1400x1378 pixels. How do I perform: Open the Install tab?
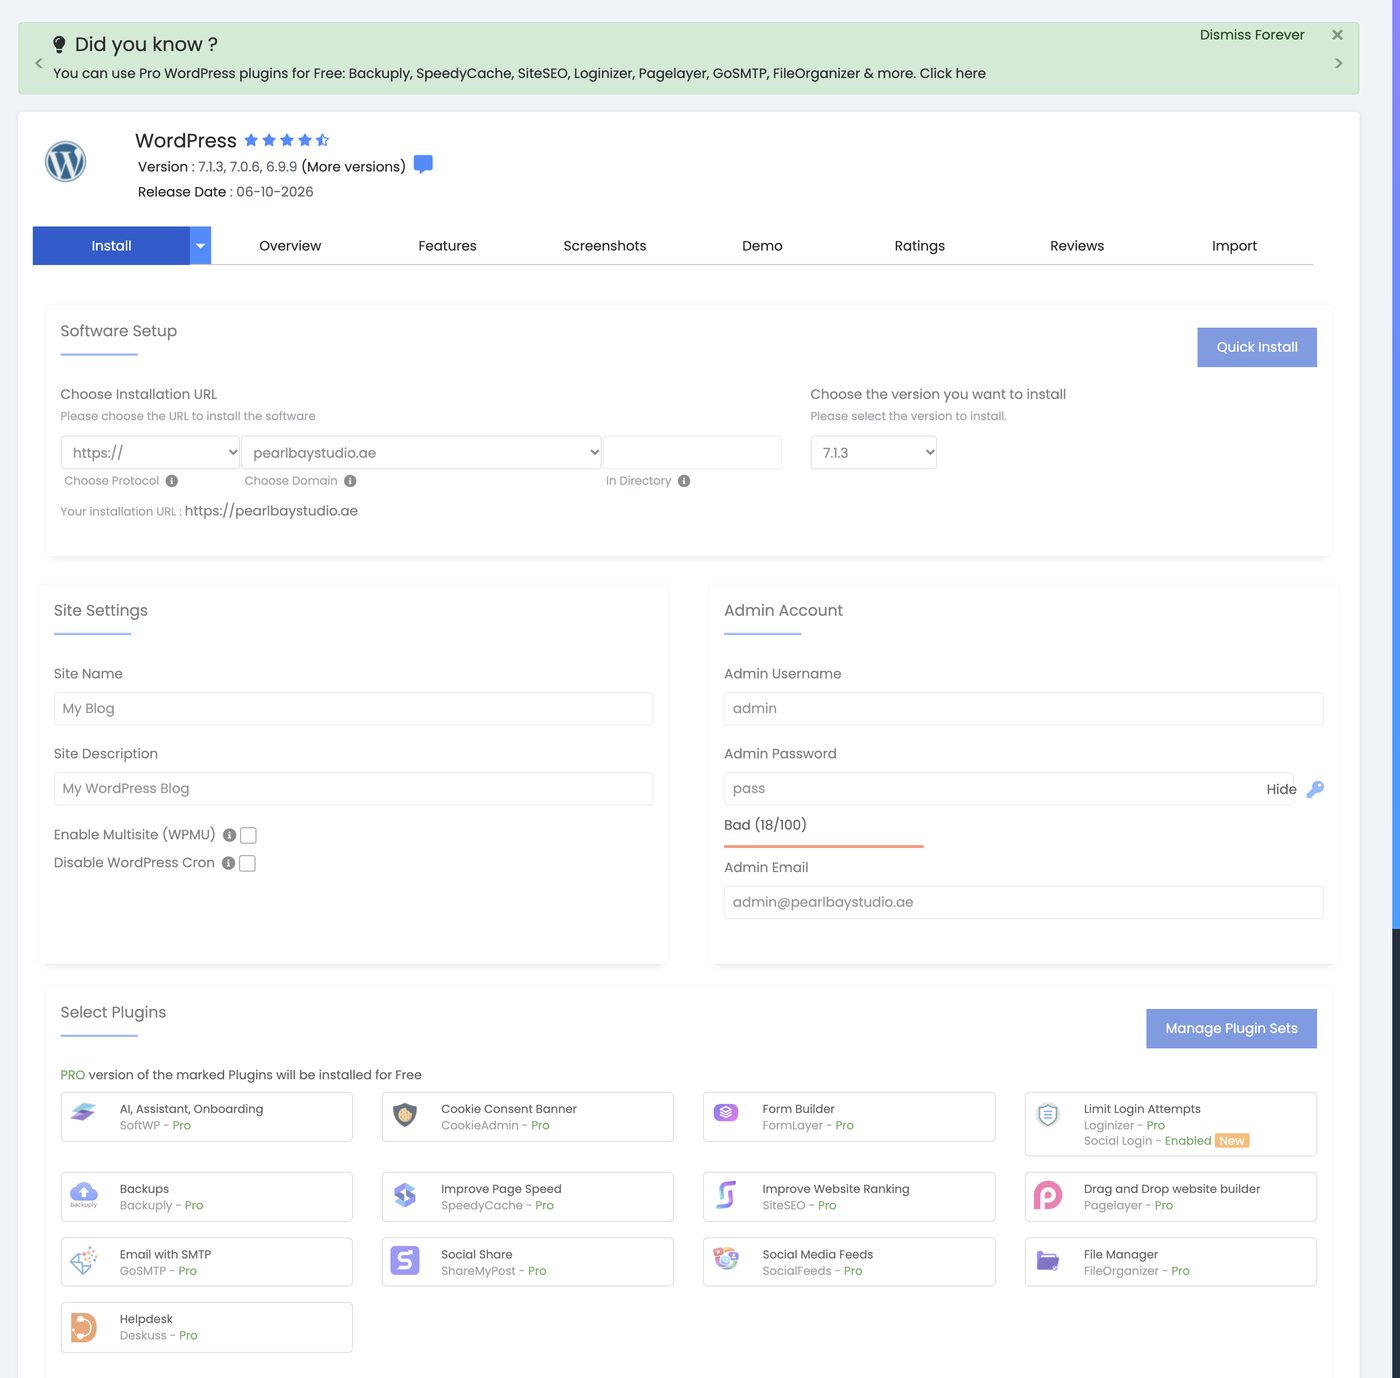tap(111, 246)
